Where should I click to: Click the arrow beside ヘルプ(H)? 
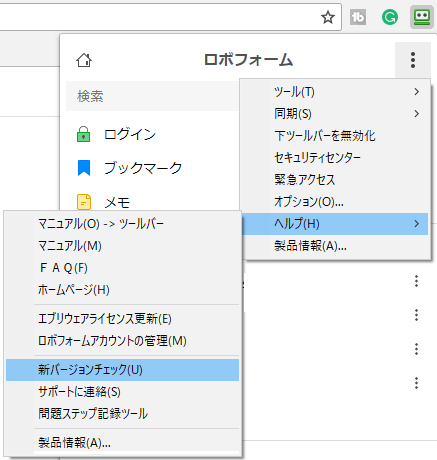tap(417, 224)
